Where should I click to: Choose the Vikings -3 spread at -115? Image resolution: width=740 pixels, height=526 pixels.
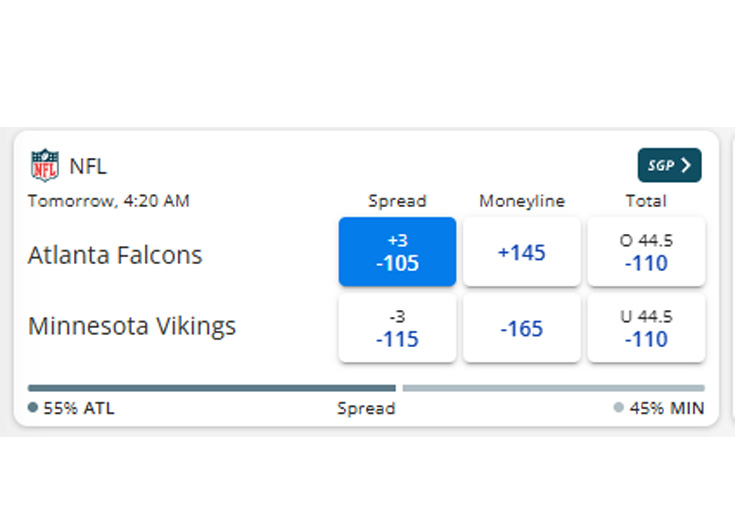pos(397,327)
